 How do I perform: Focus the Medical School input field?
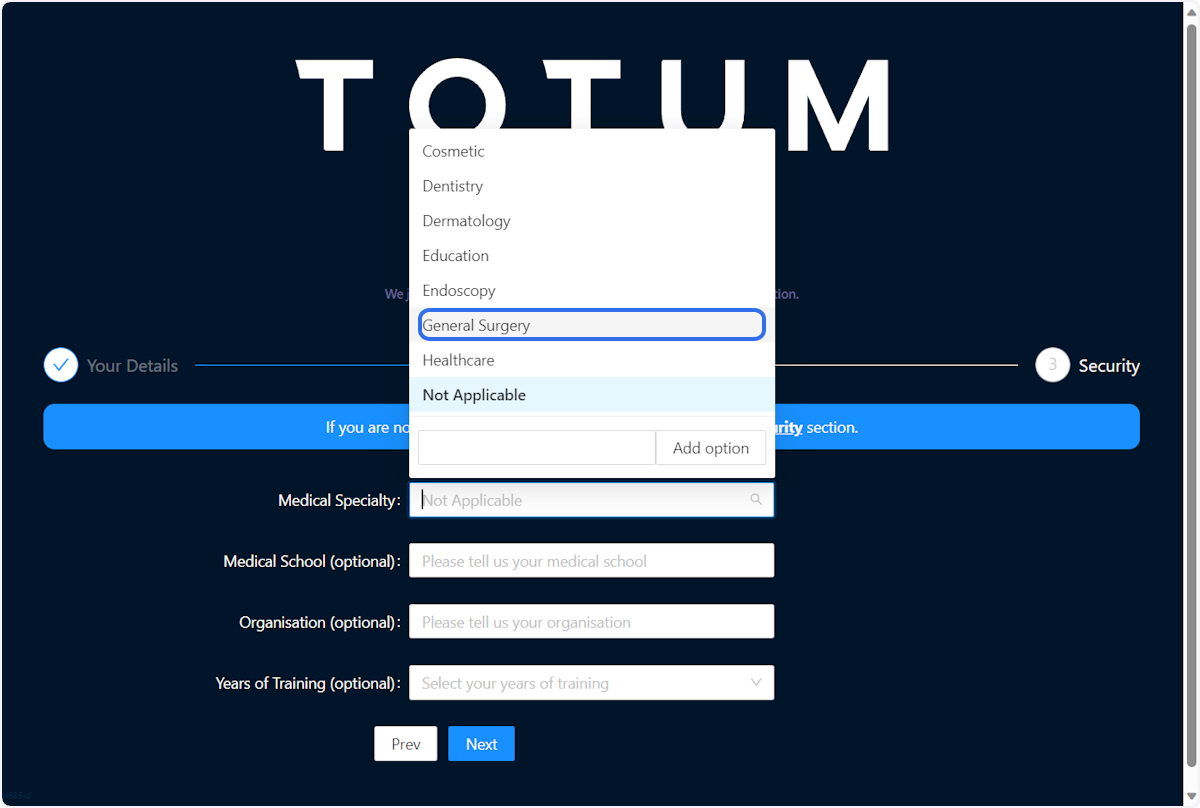(592, 561)
